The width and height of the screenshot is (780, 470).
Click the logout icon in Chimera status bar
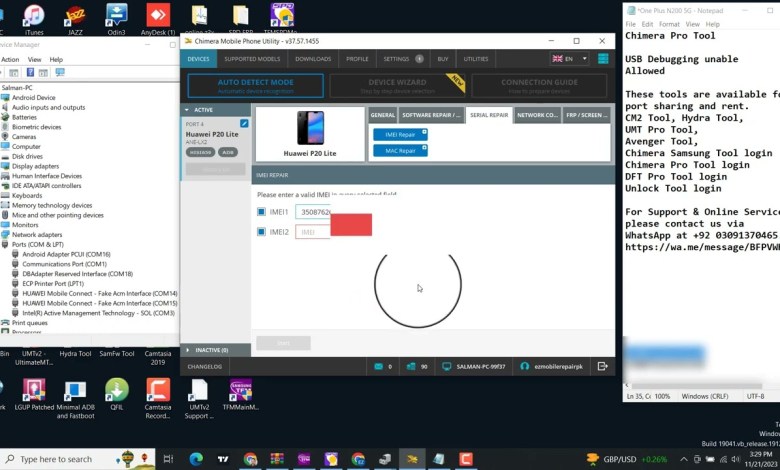pos(602,367)
